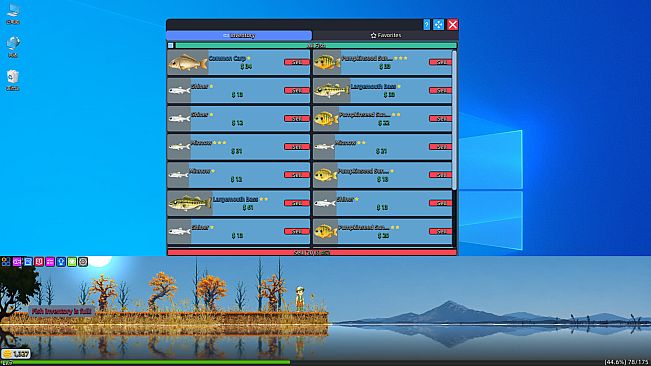Select the second desktop icon
Viewport: 651px width, 366px height.
[x=13, y=46]
